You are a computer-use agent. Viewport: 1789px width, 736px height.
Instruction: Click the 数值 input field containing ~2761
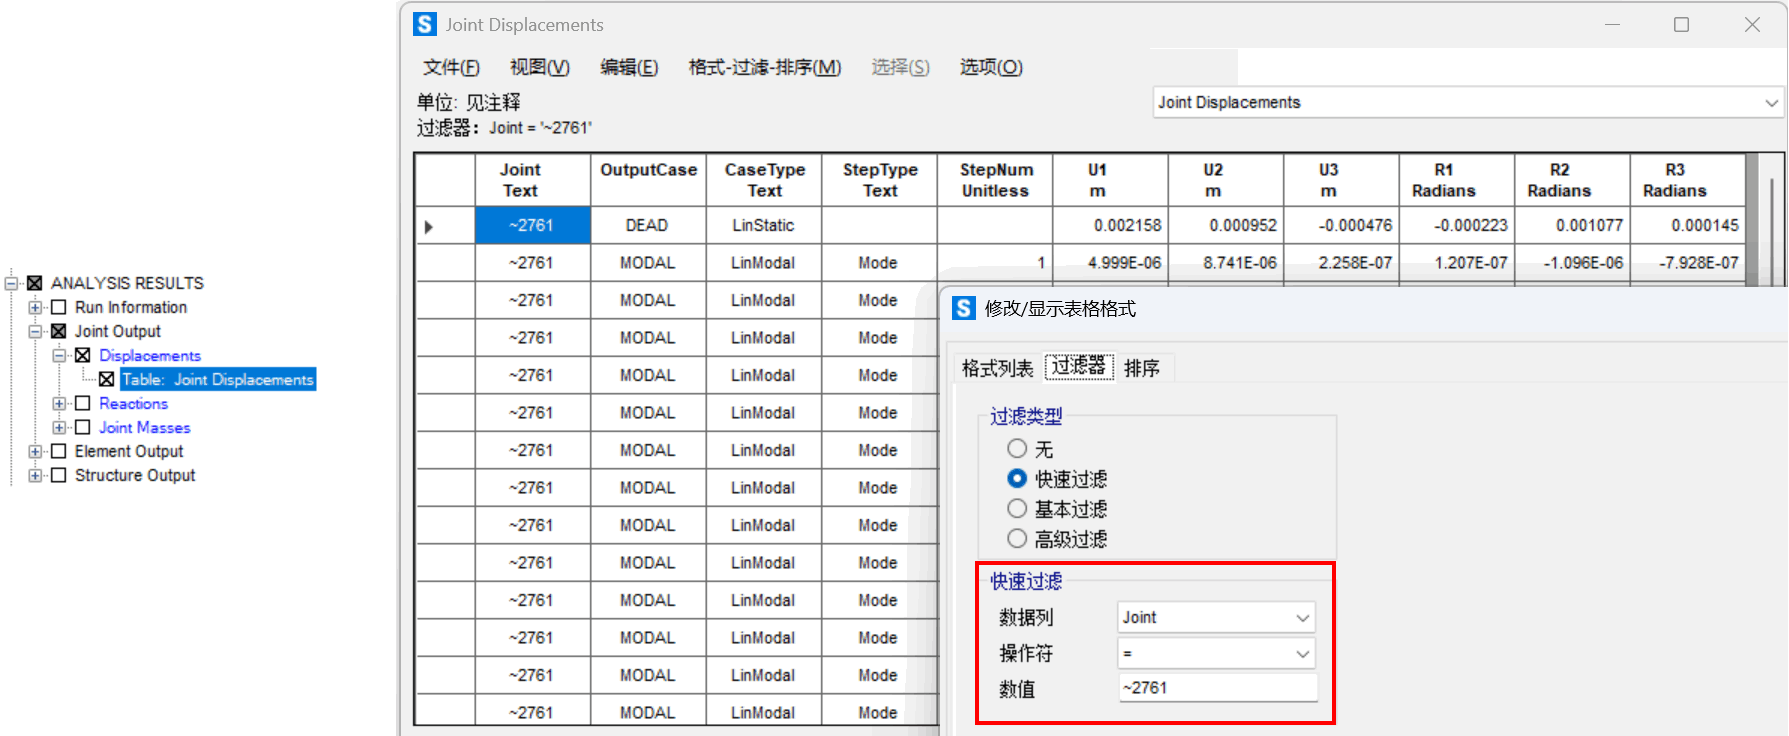1216,688
